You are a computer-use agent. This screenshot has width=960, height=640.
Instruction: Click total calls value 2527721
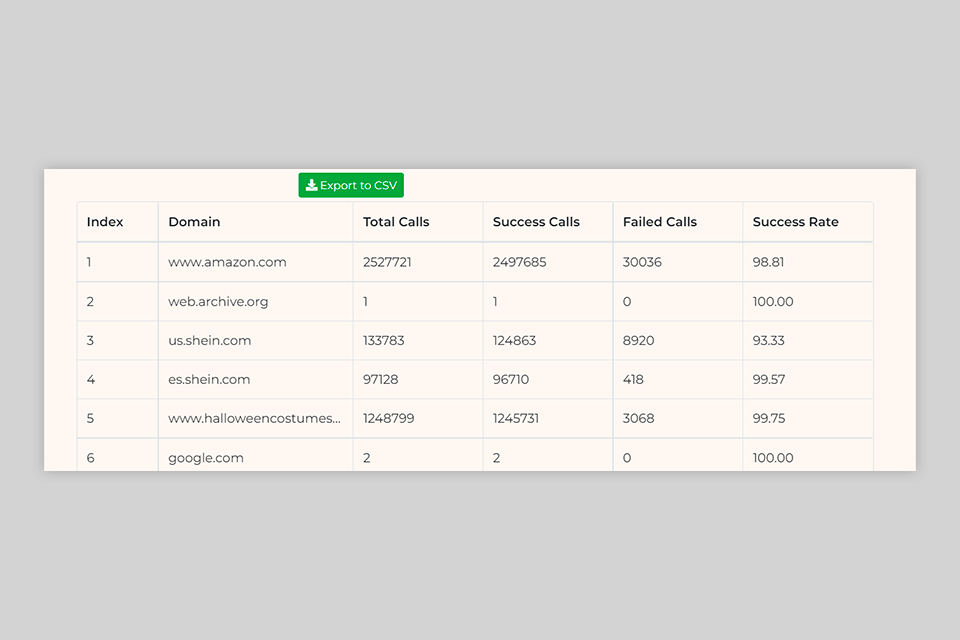pos(387,262)
